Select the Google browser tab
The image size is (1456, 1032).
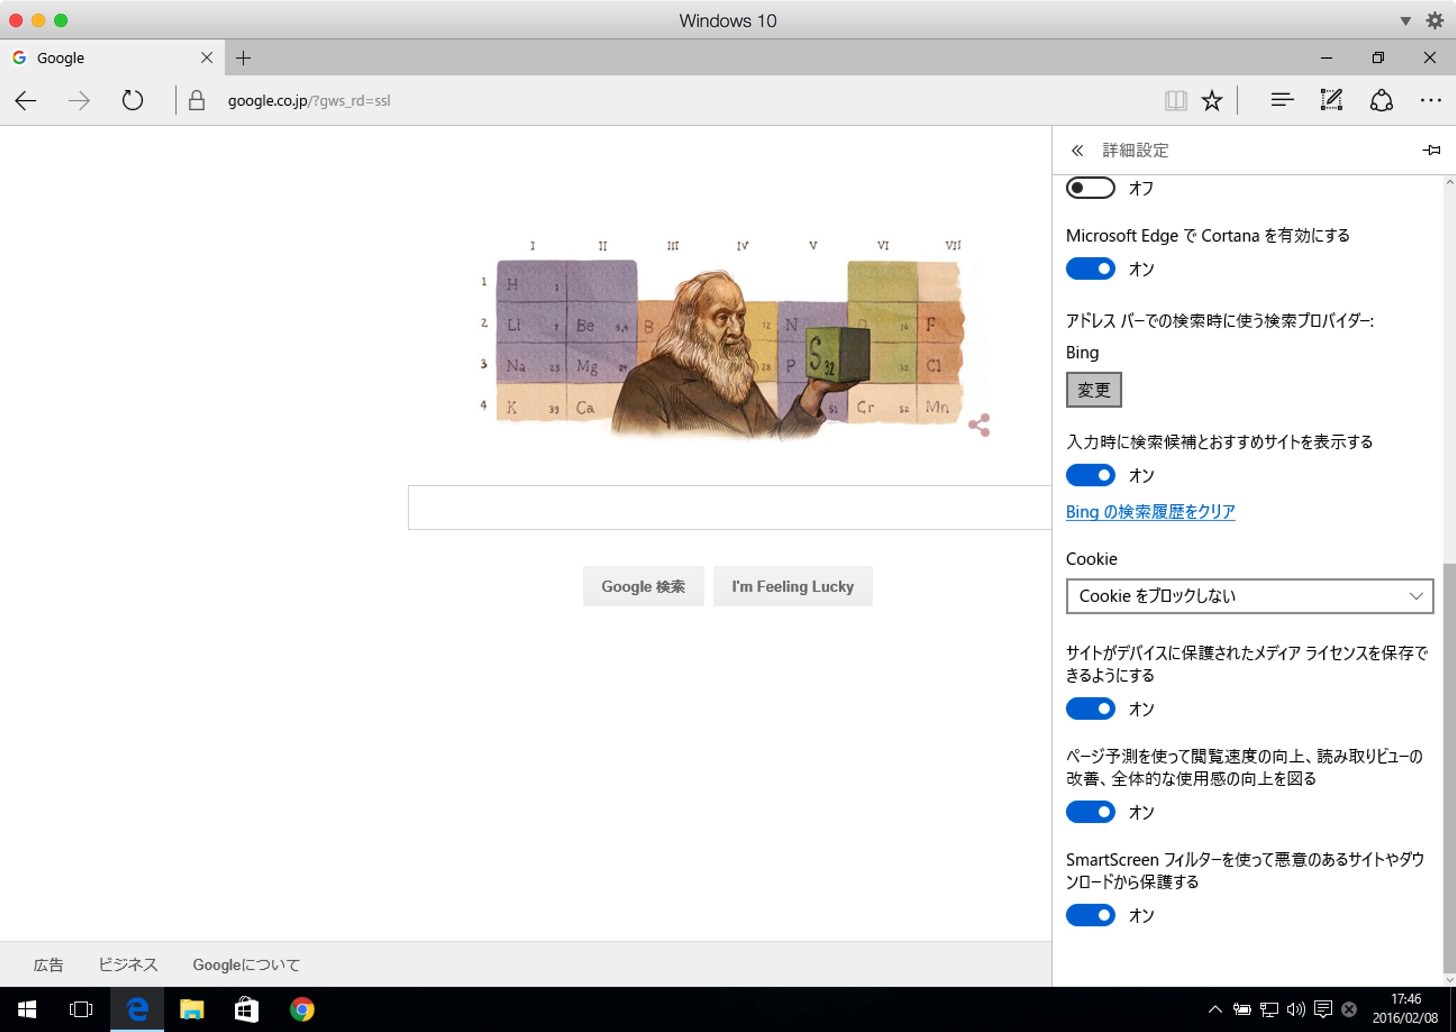click(112, 58)
